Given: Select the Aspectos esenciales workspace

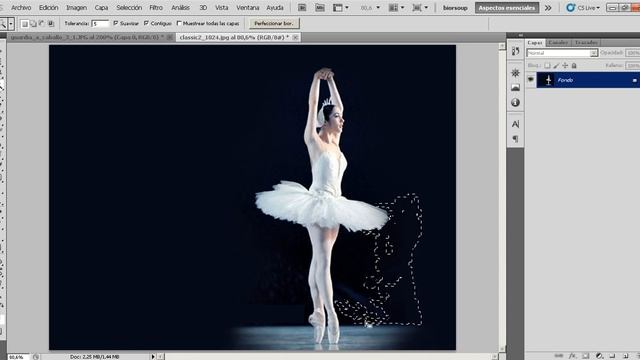Looking at the screenshot, I should (x=507, y=8).
